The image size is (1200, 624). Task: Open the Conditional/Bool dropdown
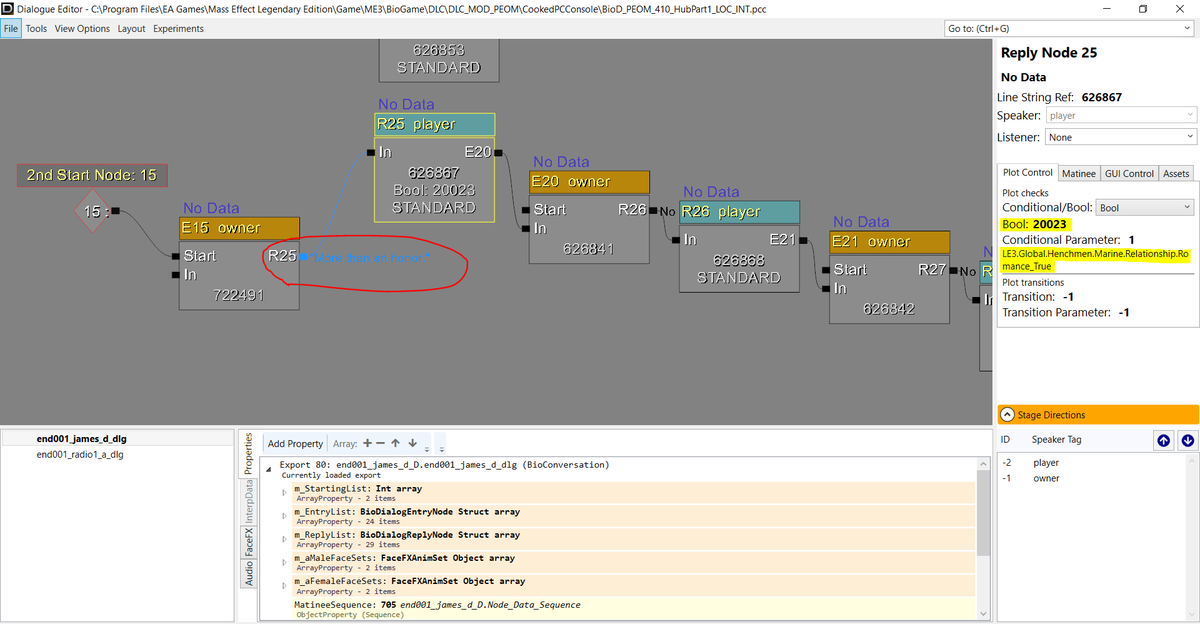(x=1146, y=208)
